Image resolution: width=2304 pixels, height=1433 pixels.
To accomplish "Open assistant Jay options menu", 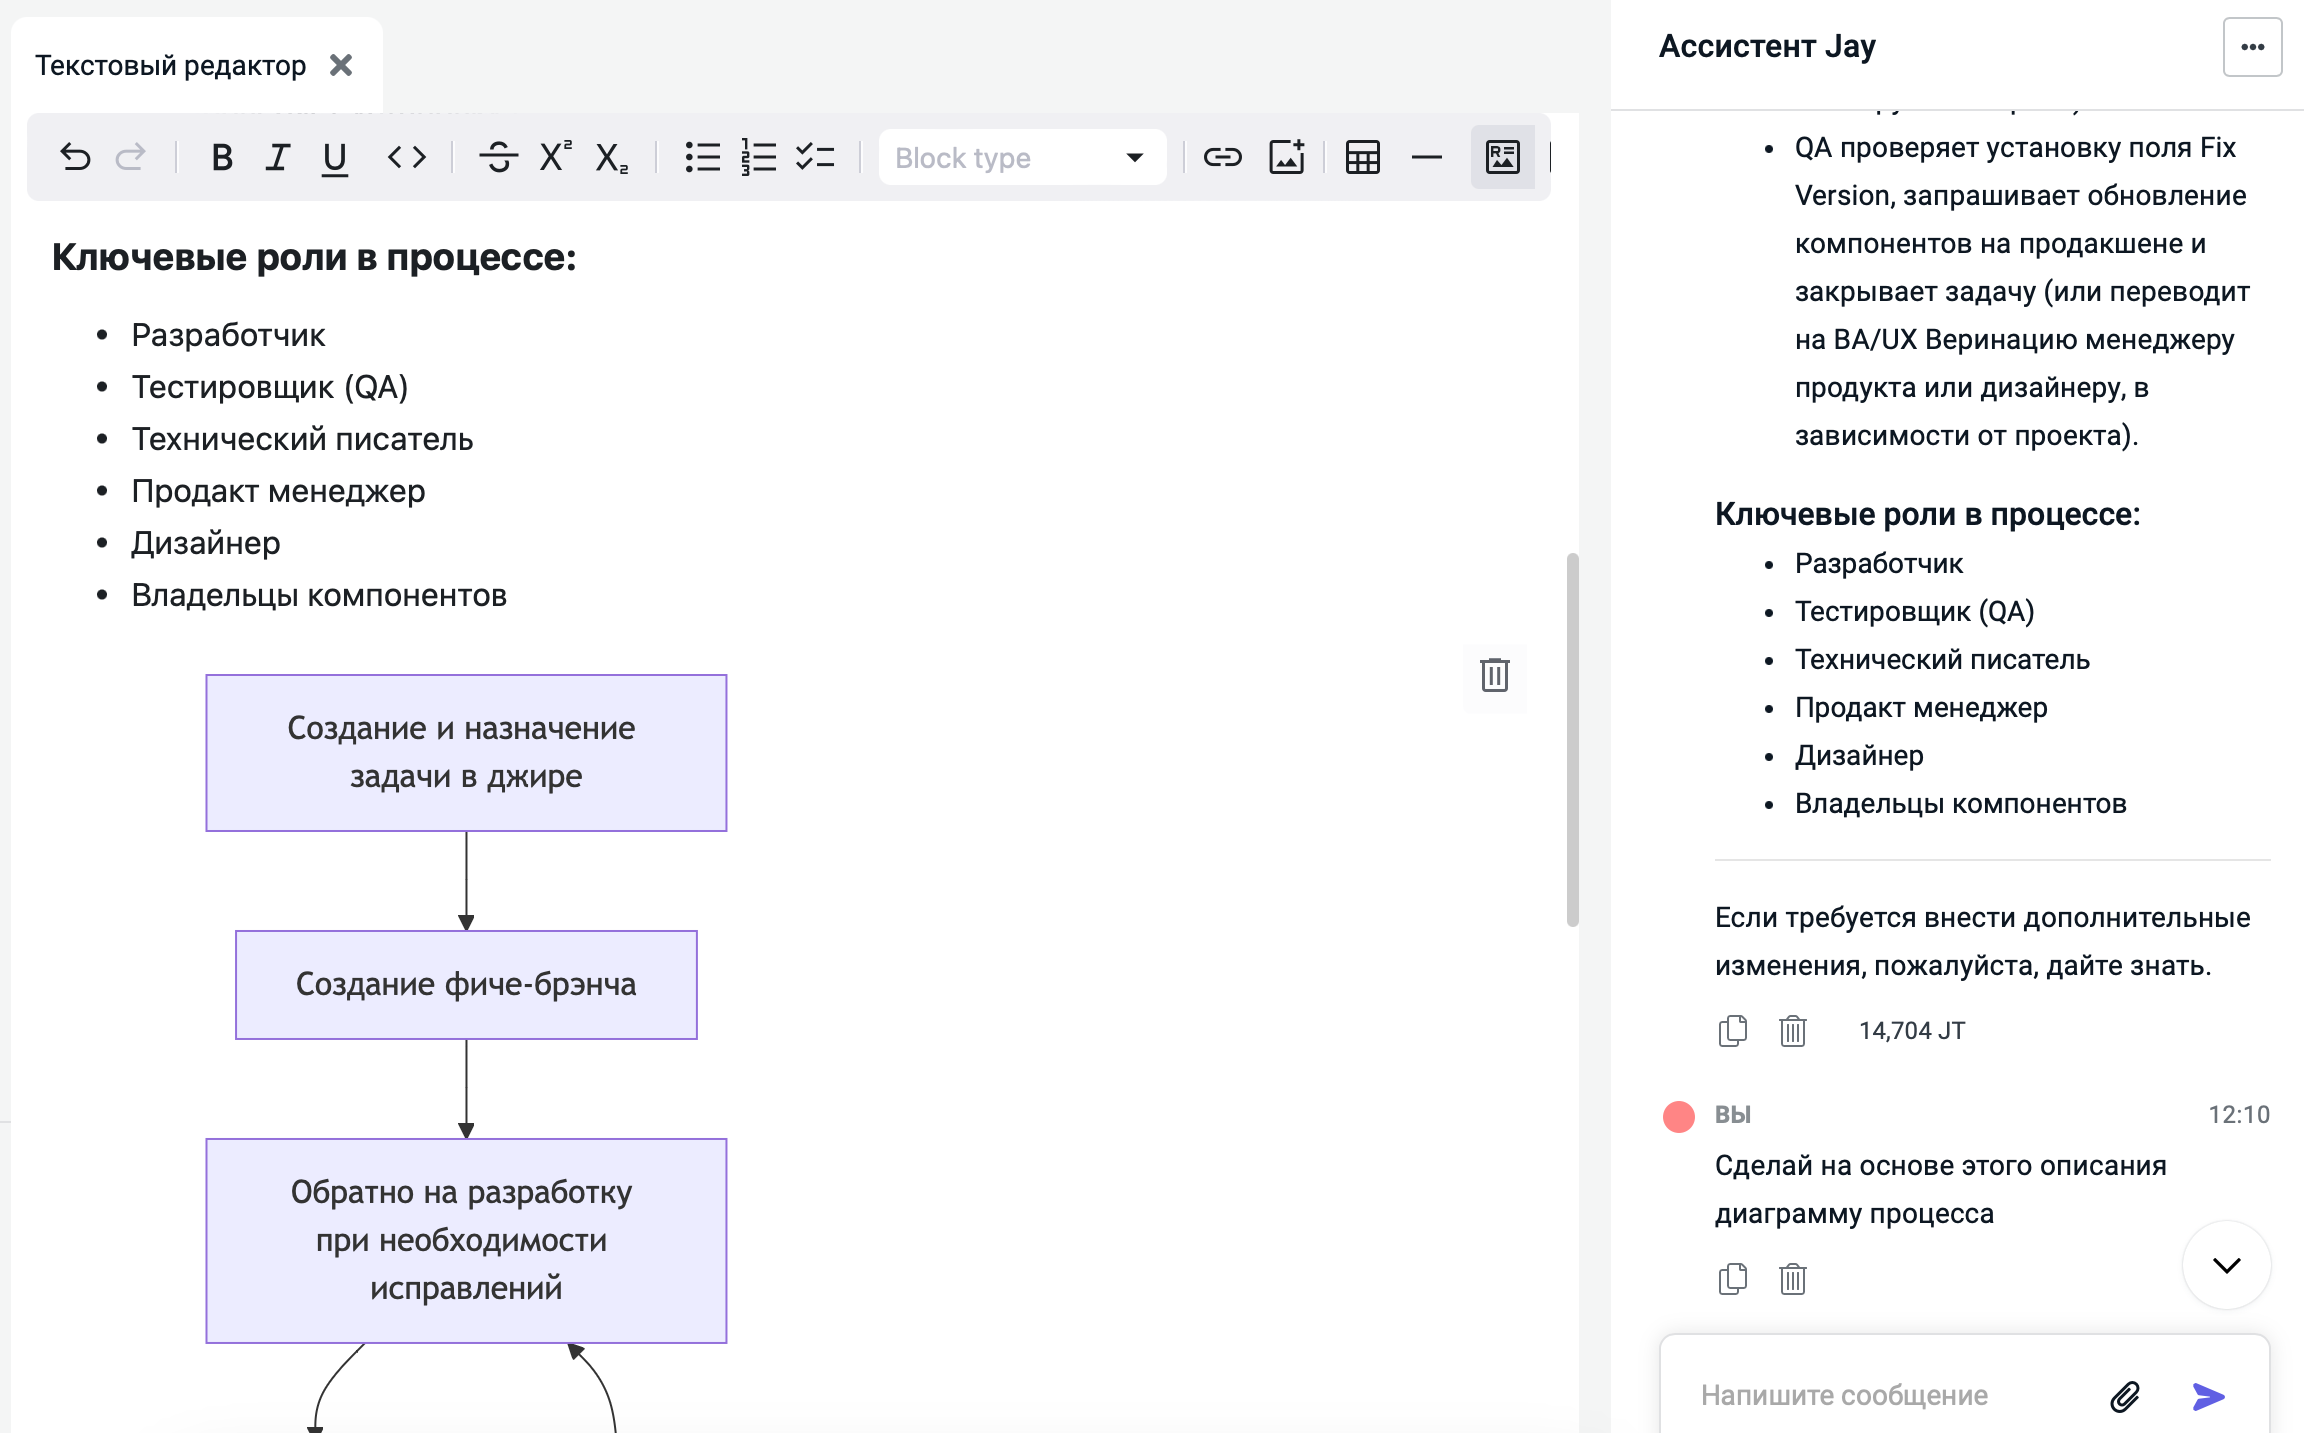I will point(2252,47).
